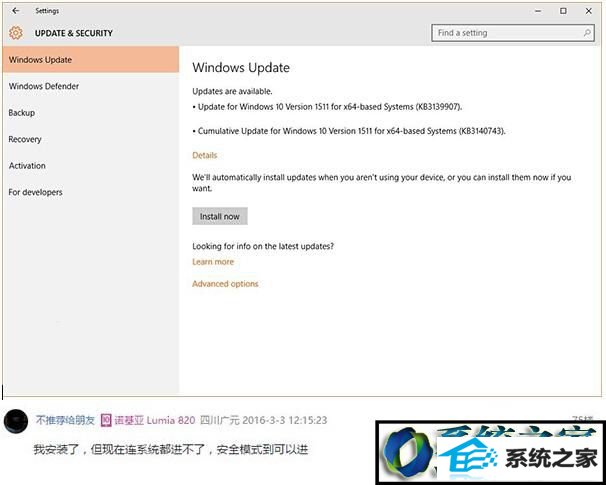
Task: Open Windows Defender section
Action: point(91,86)
